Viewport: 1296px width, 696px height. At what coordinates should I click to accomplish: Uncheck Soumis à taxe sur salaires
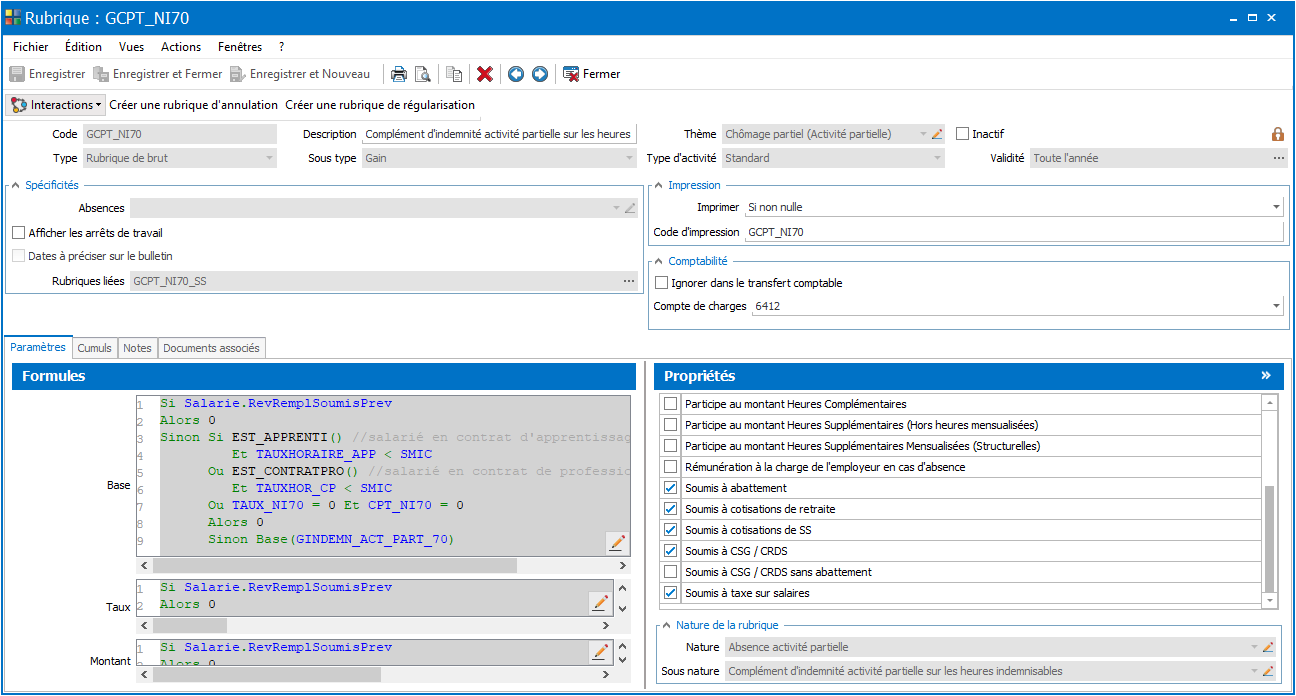coord(671,593)
